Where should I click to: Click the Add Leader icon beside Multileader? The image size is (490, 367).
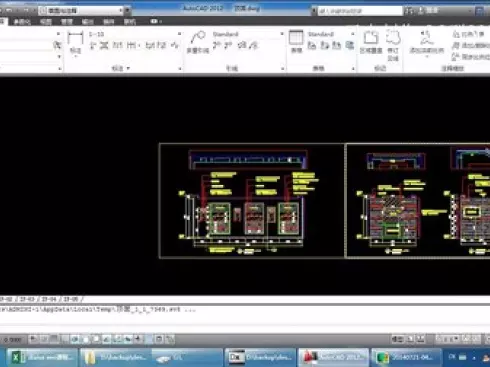coord(217,45)
